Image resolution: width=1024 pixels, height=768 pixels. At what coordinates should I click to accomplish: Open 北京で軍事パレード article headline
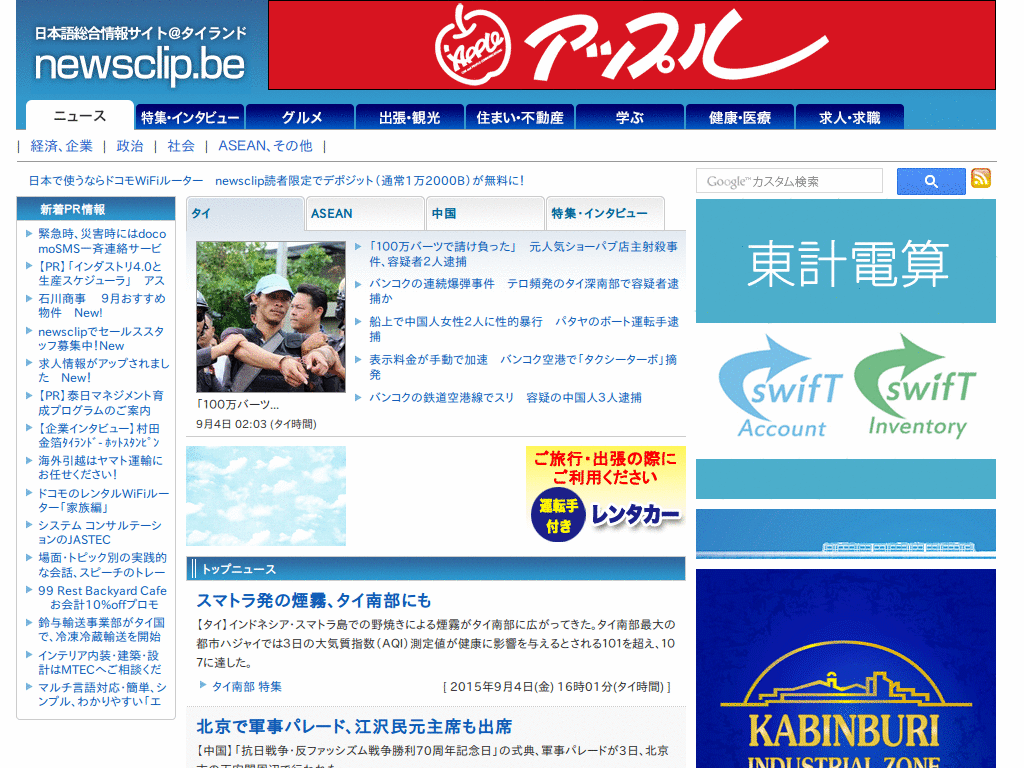(354, 726)
